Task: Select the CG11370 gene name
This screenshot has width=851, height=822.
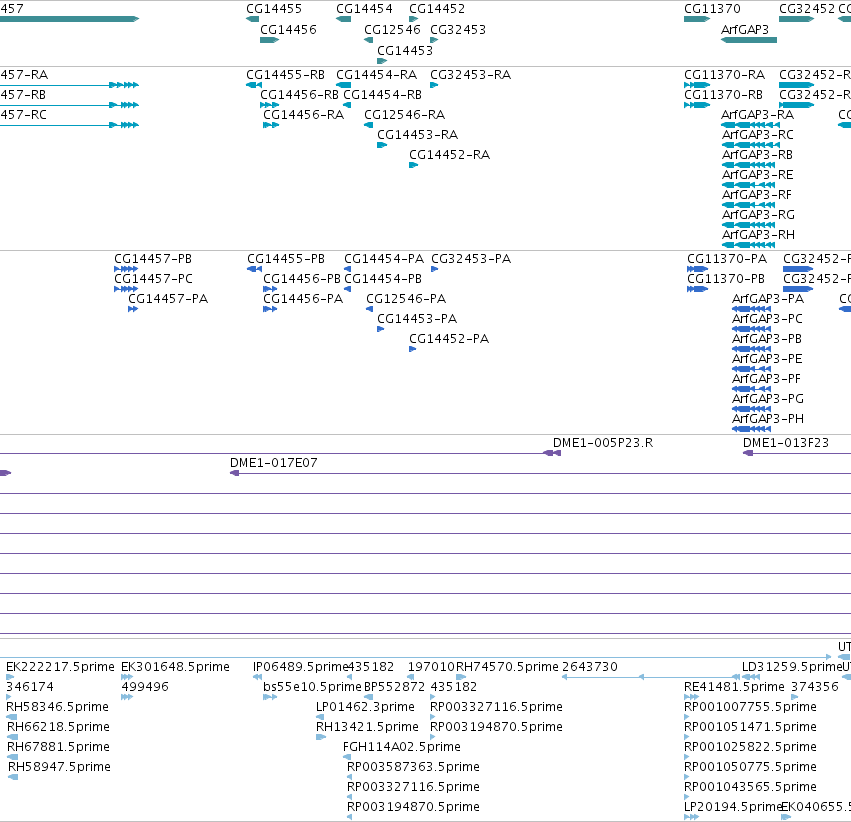Action: (712, 9)
